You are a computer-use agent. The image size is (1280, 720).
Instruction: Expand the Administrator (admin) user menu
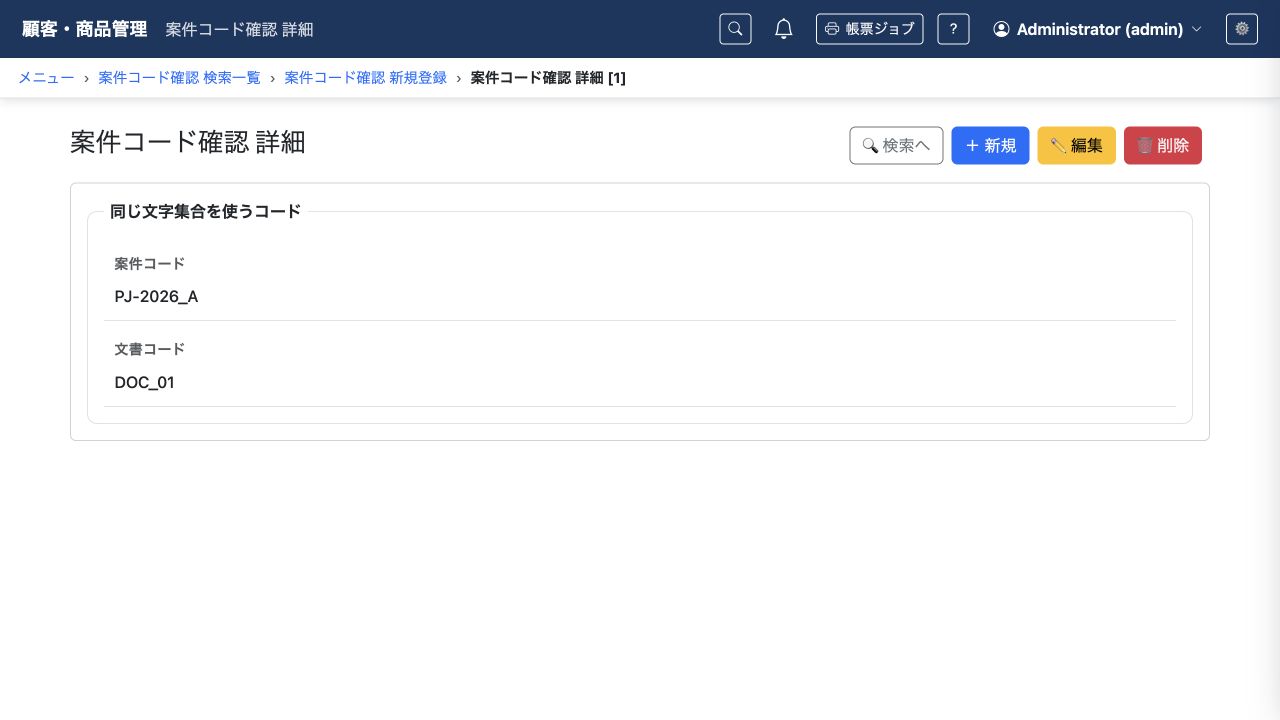pyautogui.click(x=1097, y=29)
